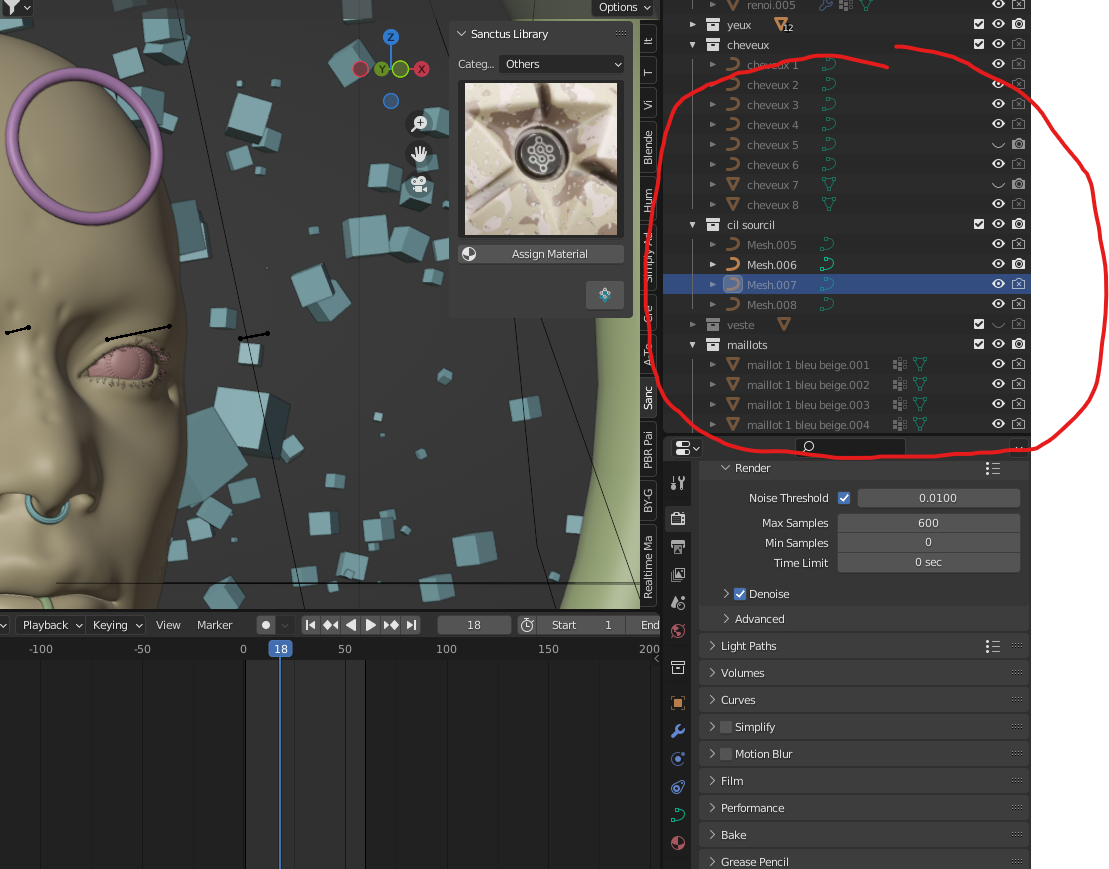Open the Output properties printer icon
This screenshot has height=869, width=1109.
click(x=678, y=547)
